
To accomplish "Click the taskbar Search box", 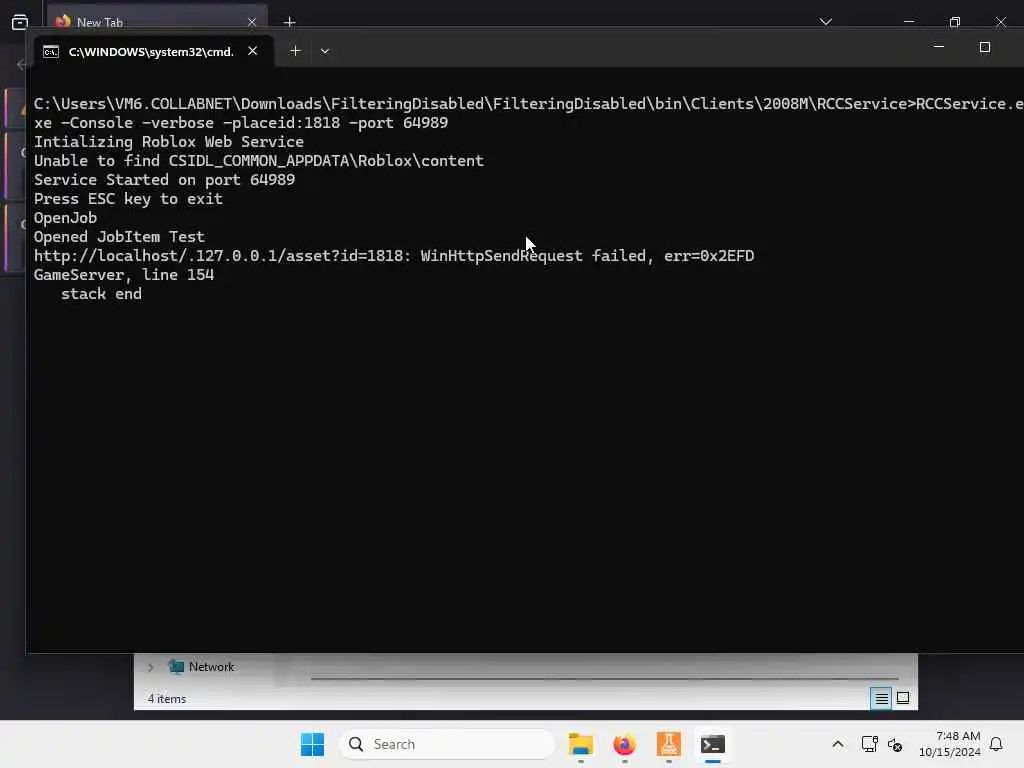I will pos(447,744).
